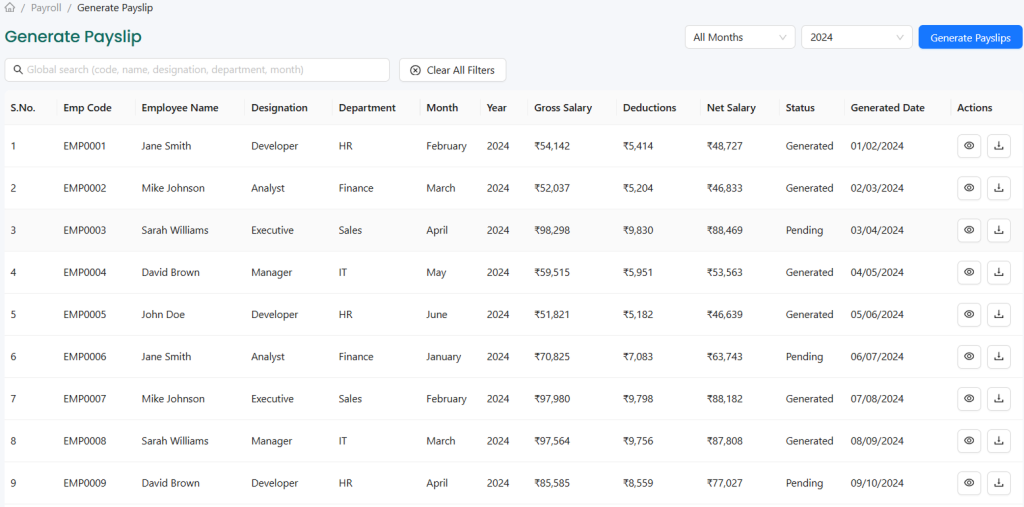
Task: View payslip for EMP0001 Jane Smith
Action: [968, 146]
